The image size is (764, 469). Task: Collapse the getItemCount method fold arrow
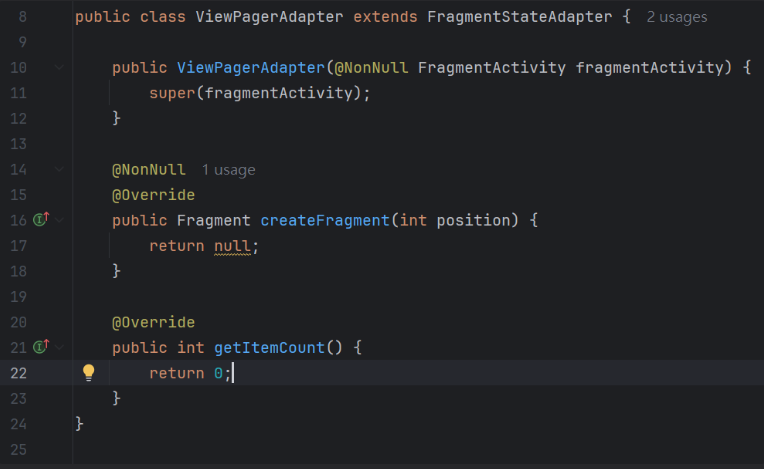(59, 347)
